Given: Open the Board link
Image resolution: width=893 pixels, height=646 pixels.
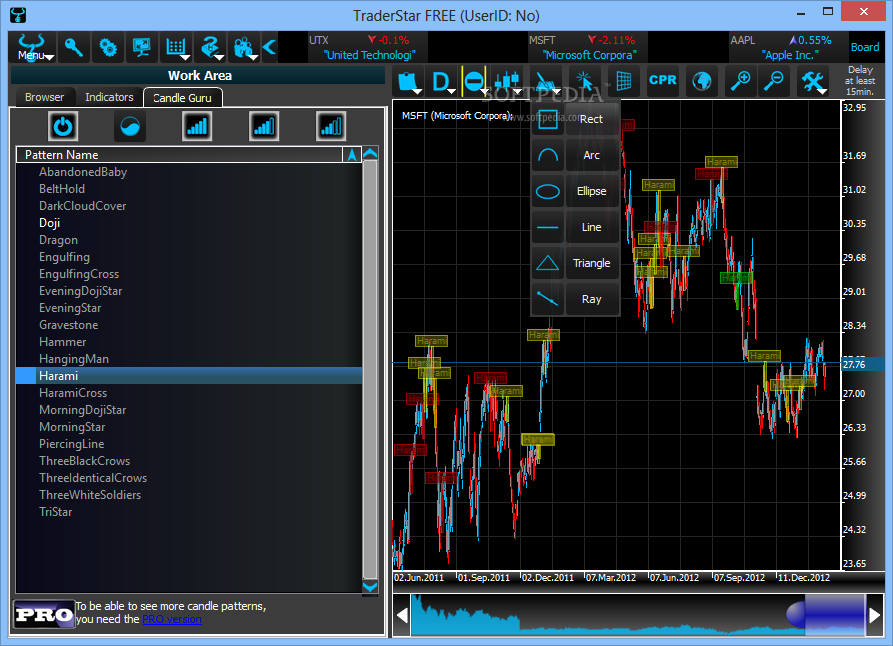Looking at the screenshot, I should click(865, 47).
